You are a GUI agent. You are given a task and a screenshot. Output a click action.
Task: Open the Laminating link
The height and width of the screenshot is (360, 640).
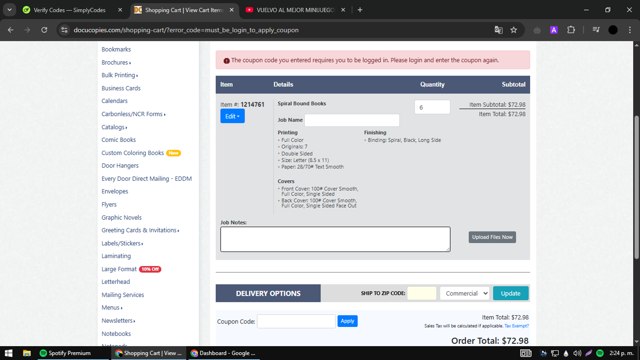click(x=116, y=256)
